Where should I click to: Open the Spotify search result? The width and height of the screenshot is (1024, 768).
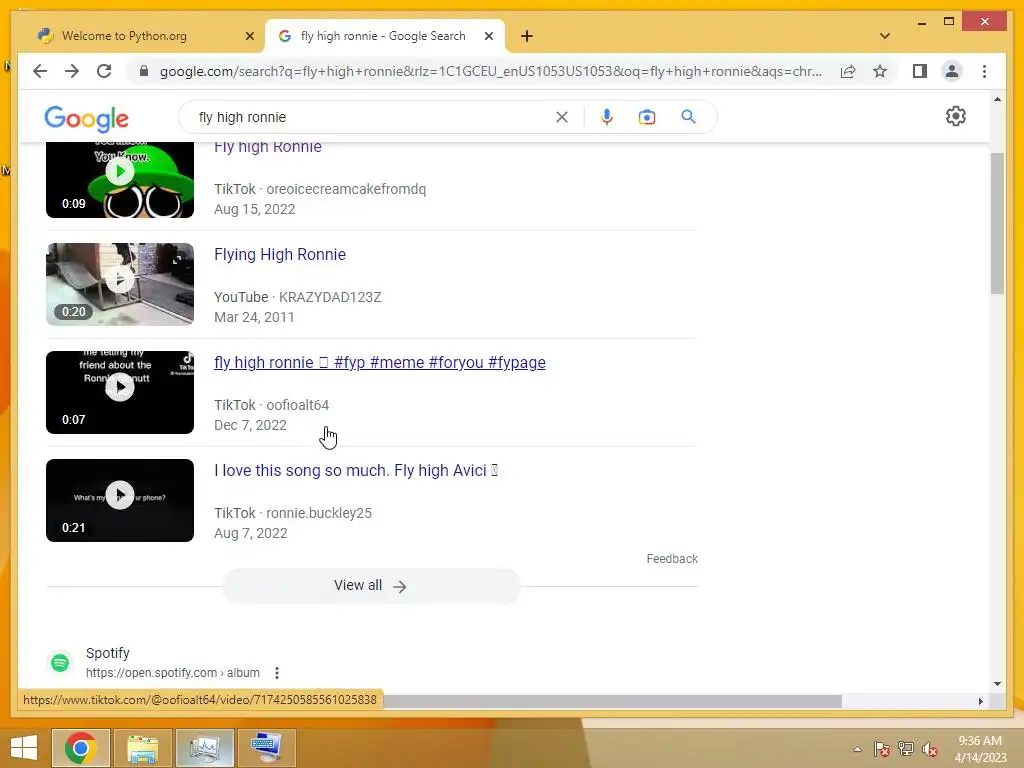tap(108, 653)
